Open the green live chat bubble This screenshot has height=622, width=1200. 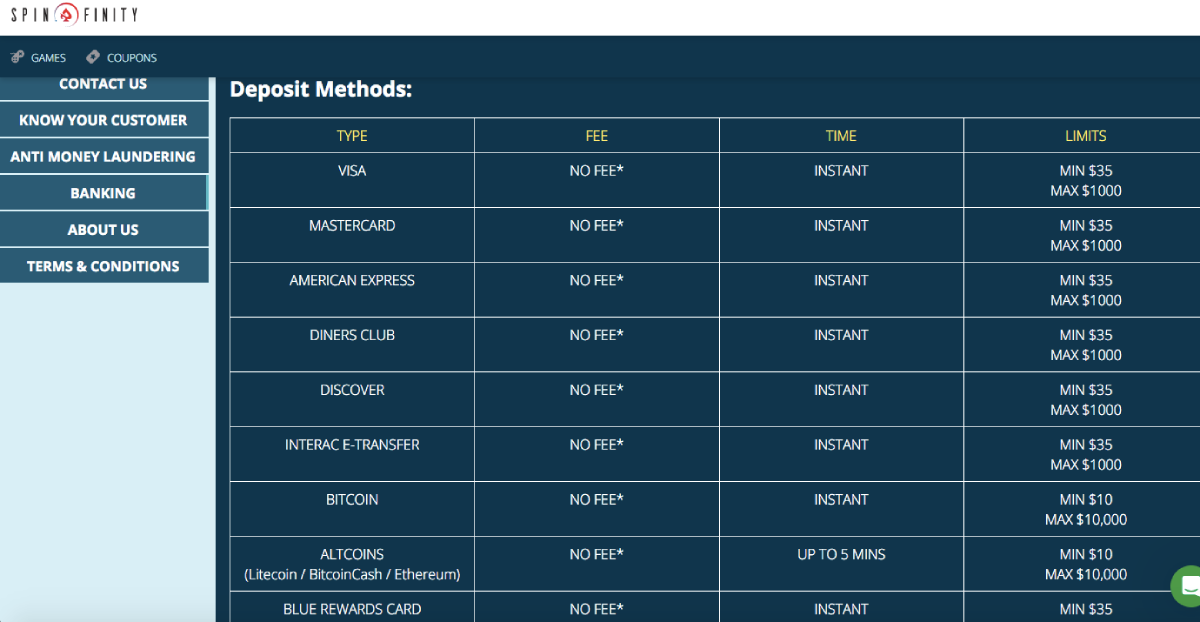(1187, 586)
